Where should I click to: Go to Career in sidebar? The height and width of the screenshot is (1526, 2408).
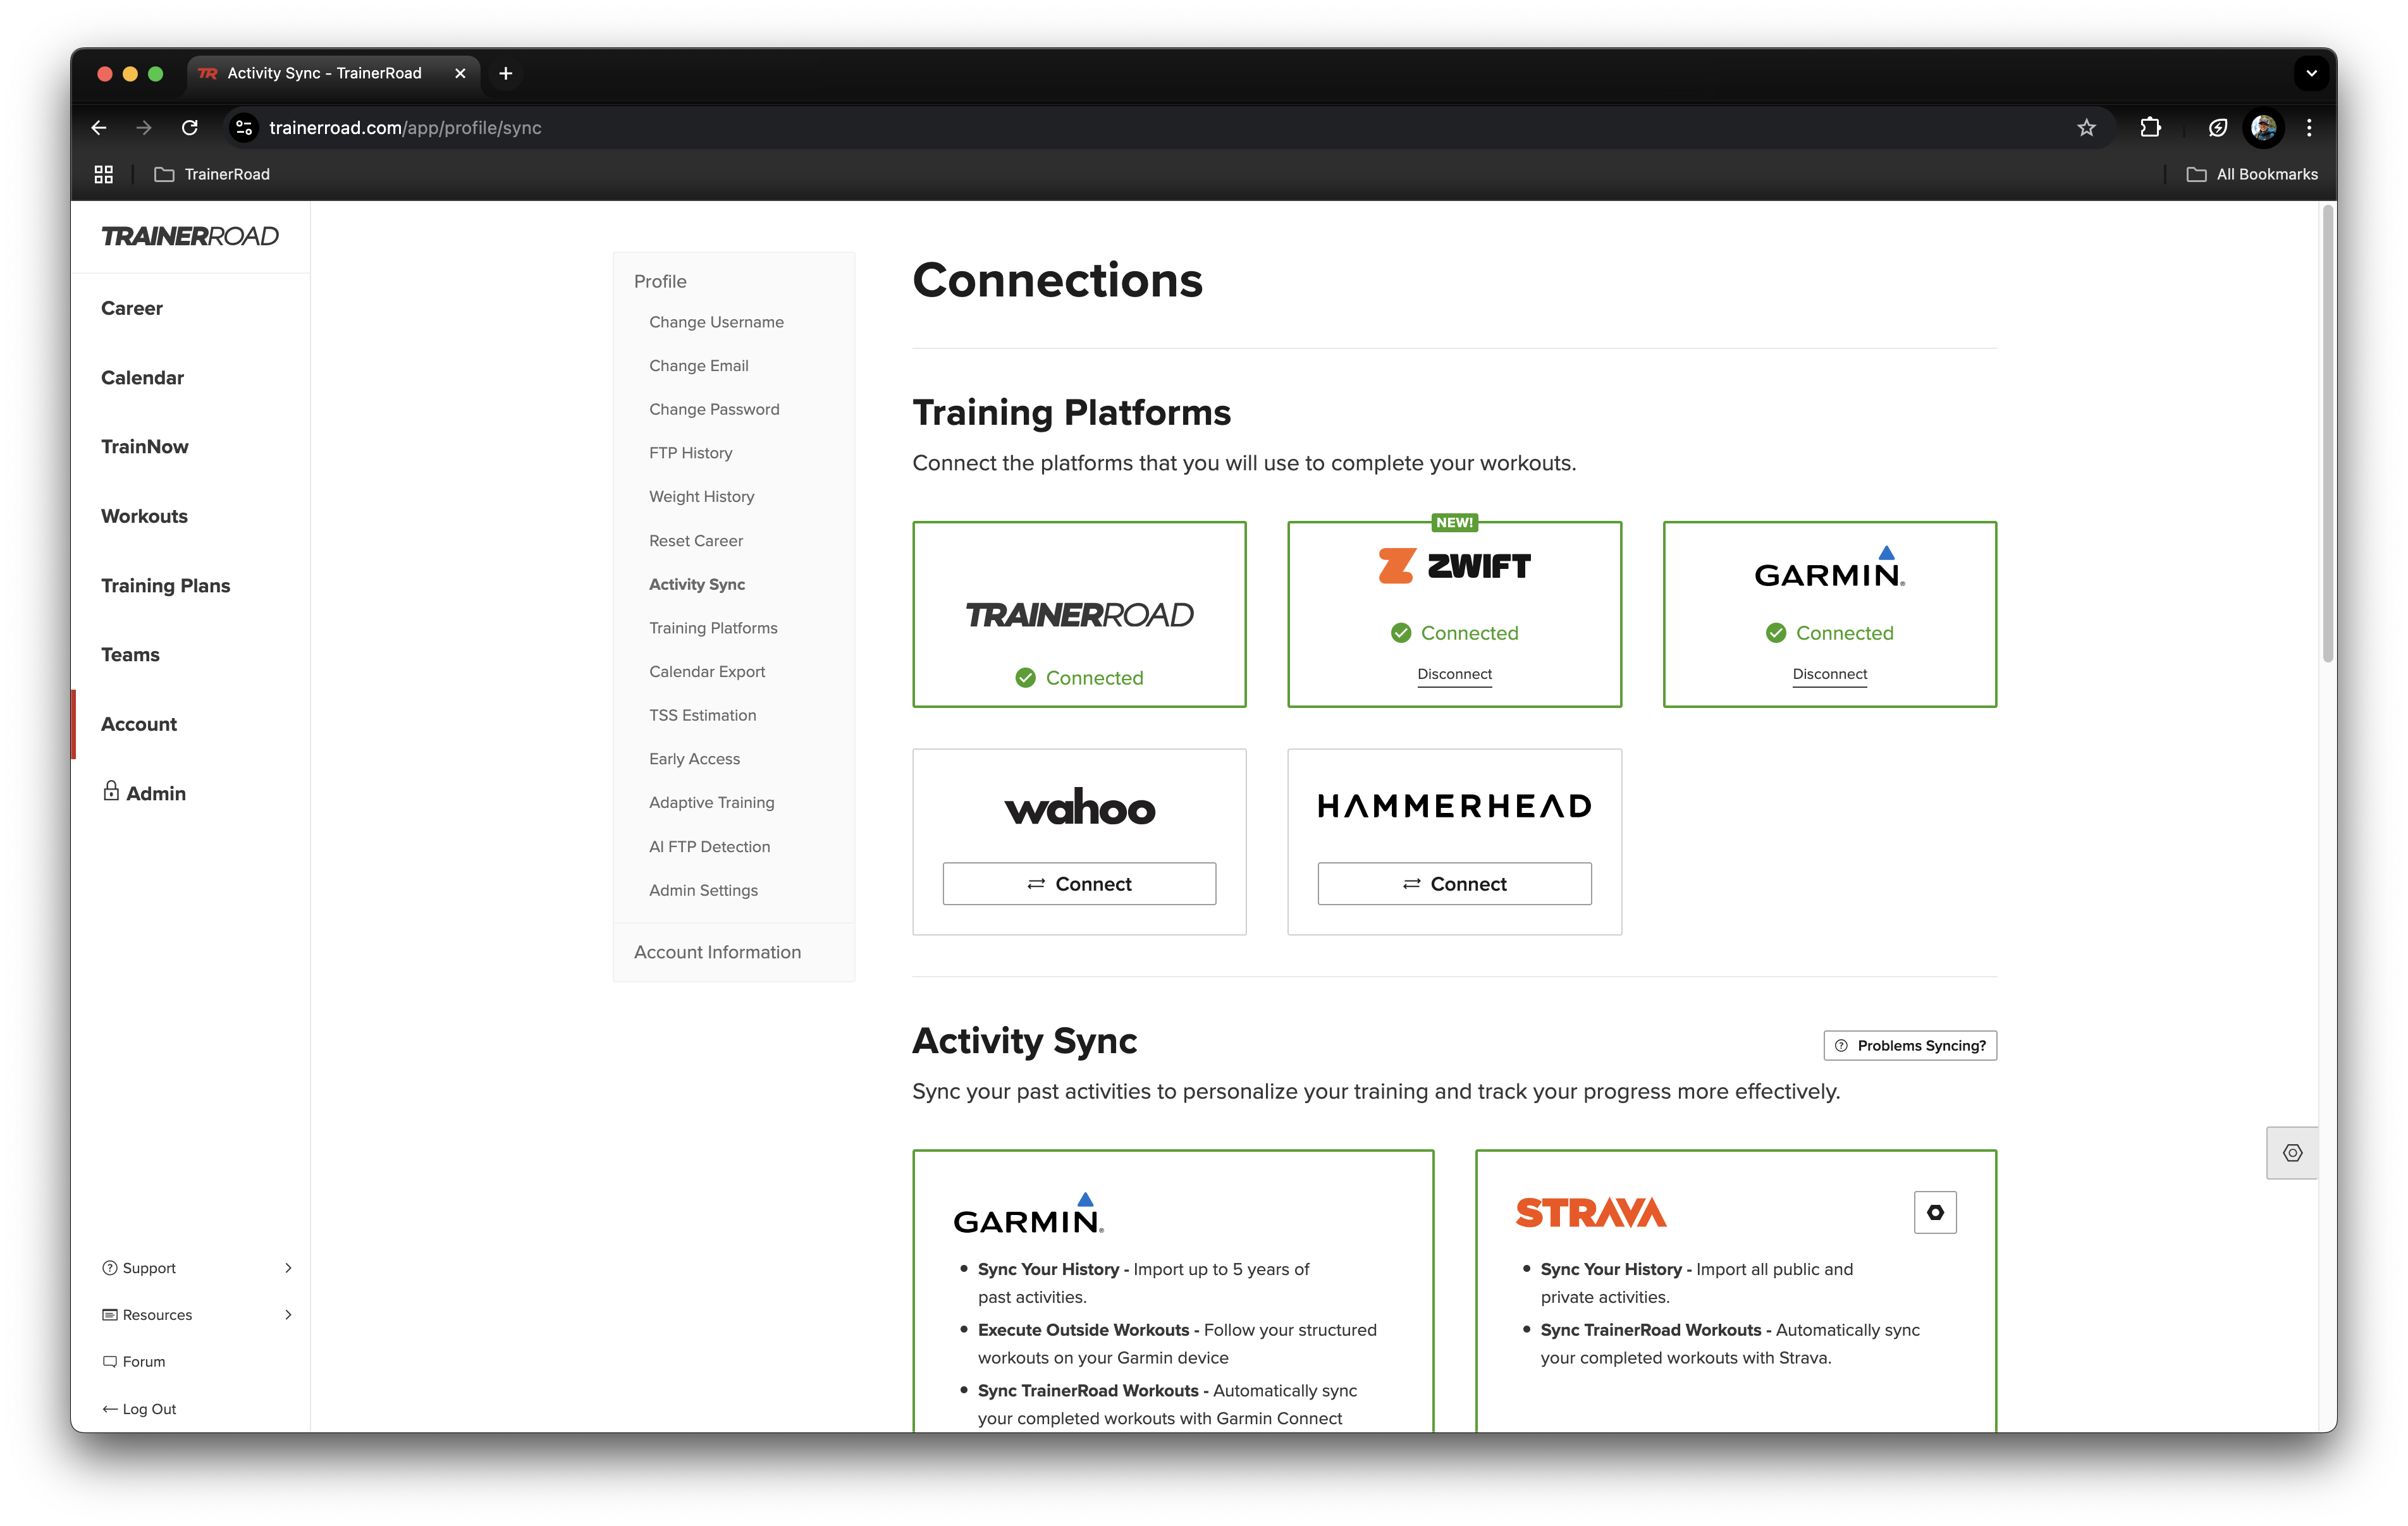(x=131, y=308)
